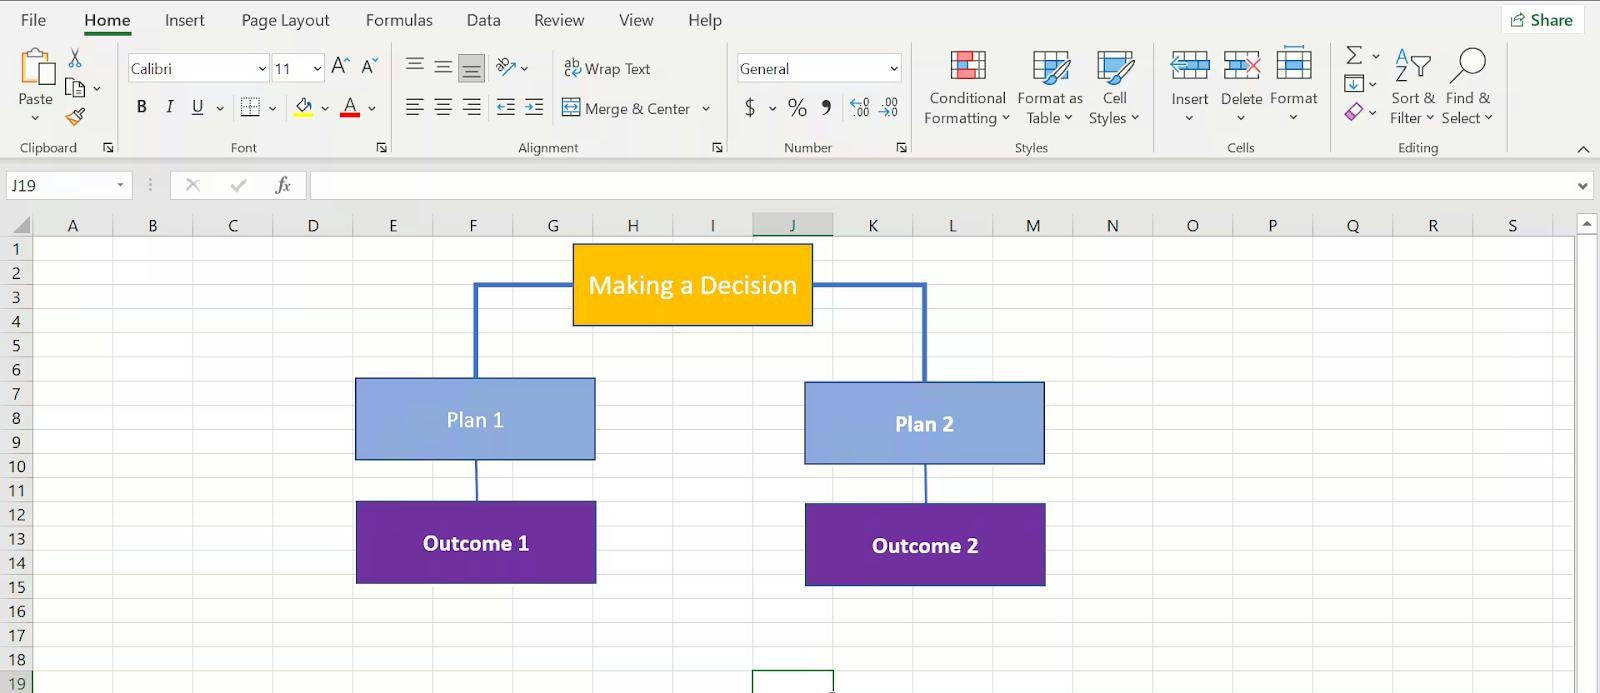
Task: Toggle Italic formatting
Action: click(170, 107)
